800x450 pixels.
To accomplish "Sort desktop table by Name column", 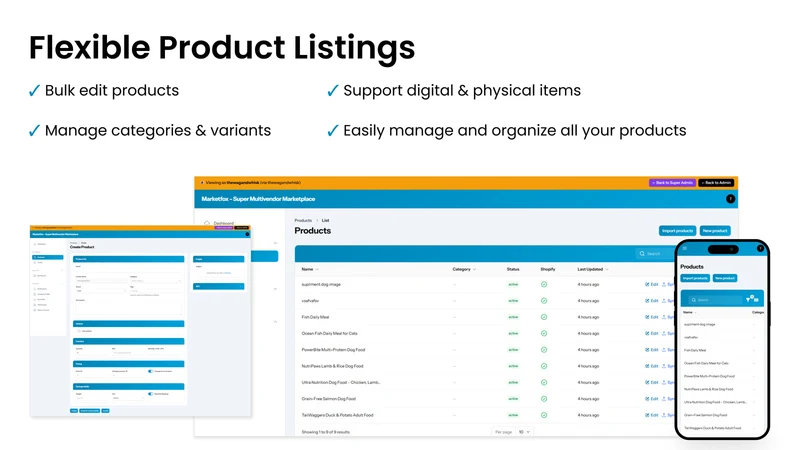I will 310,269.
